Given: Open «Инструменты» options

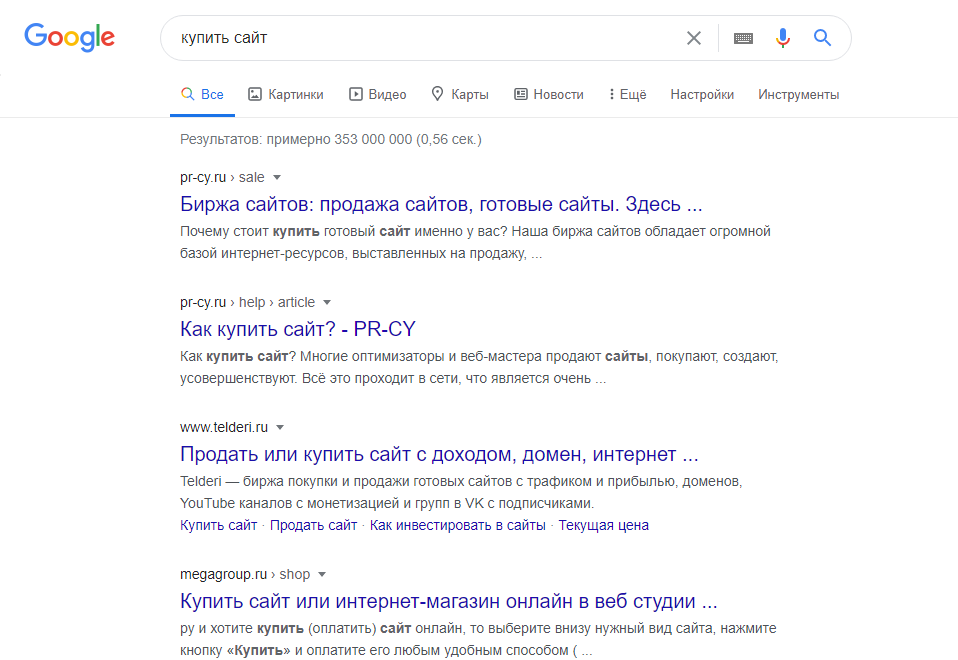Looking at the screenshot, I should tap(799, 95).
